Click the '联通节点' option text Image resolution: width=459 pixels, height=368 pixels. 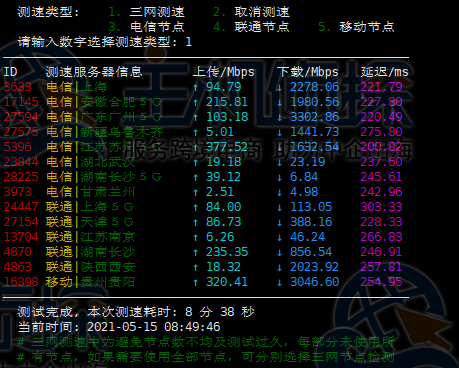(262, 27)
